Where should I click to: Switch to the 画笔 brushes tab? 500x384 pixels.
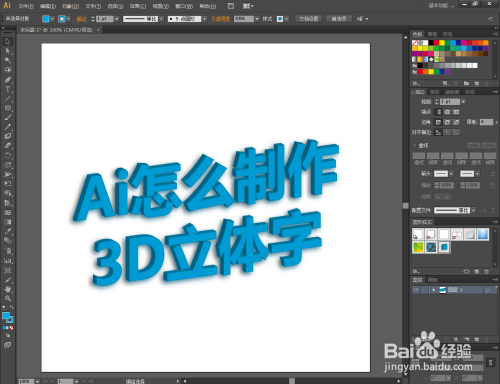432,34
